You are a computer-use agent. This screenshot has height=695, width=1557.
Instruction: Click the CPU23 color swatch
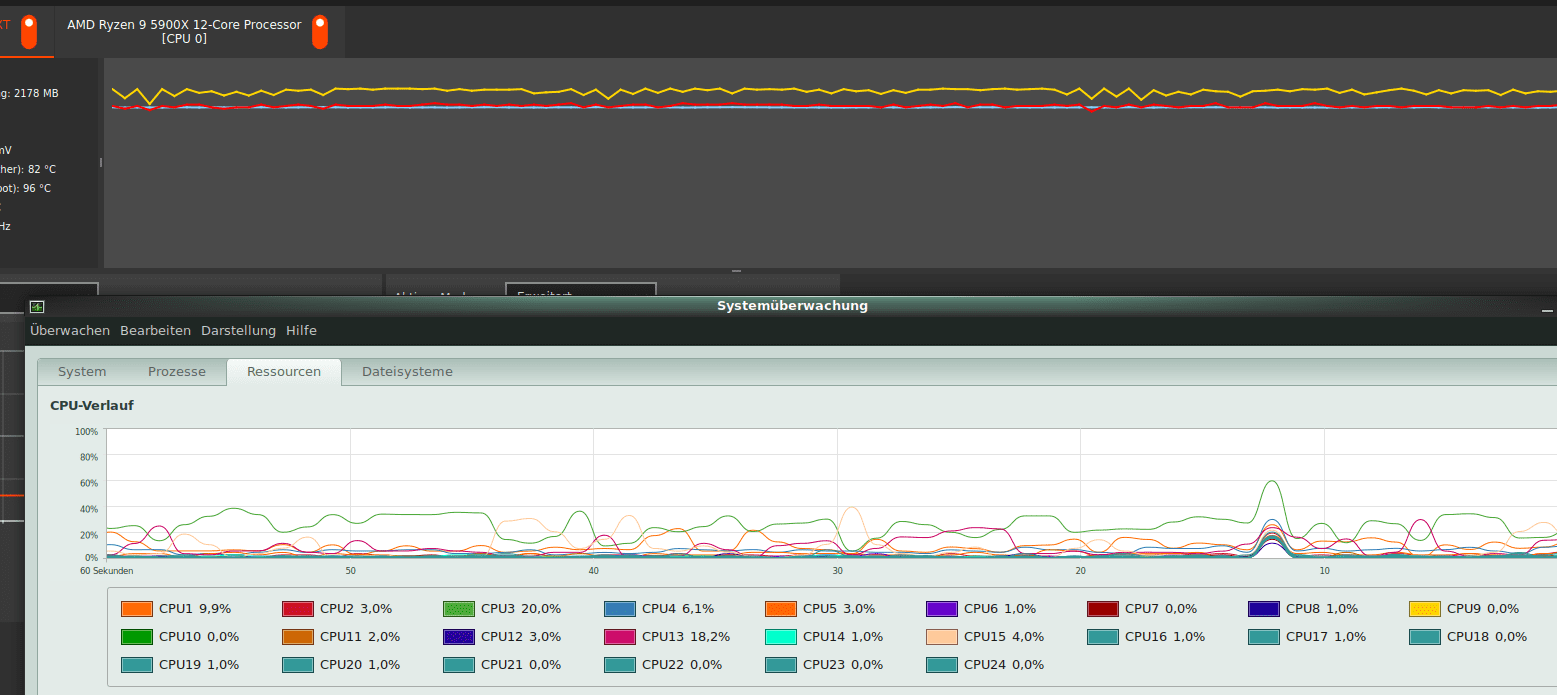[x=781, y=664]
